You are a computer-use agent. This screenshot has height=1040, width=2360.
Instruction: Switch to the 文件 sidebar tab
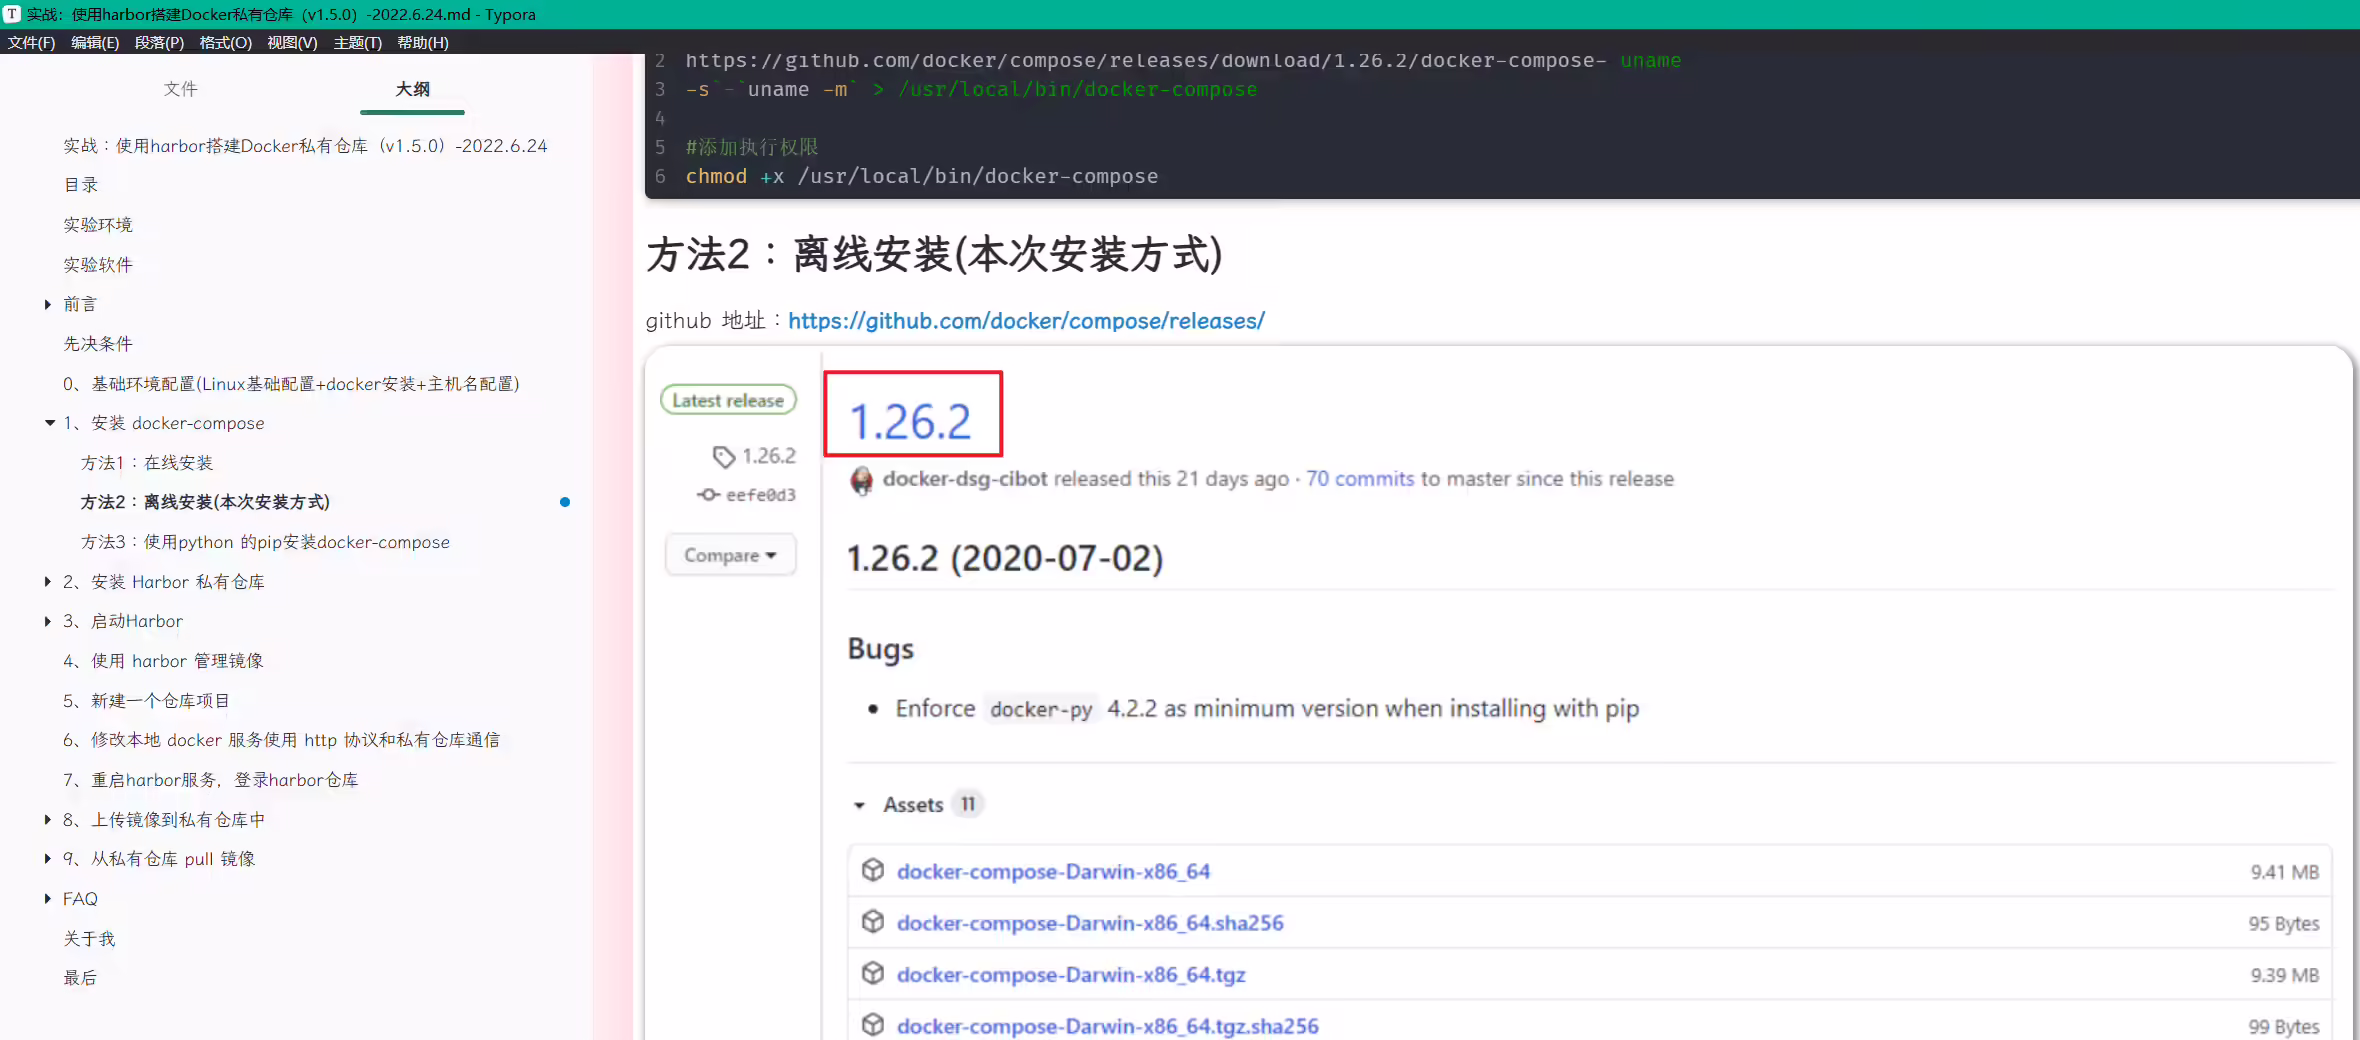tap(180, 89)
